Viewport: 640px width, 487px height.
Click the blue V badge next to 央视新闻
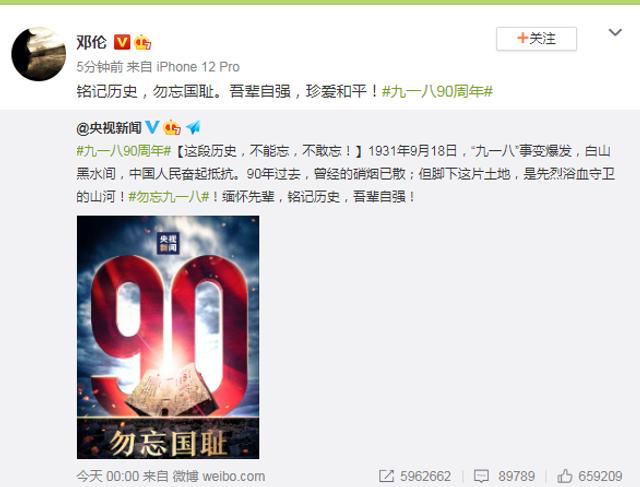152,127
